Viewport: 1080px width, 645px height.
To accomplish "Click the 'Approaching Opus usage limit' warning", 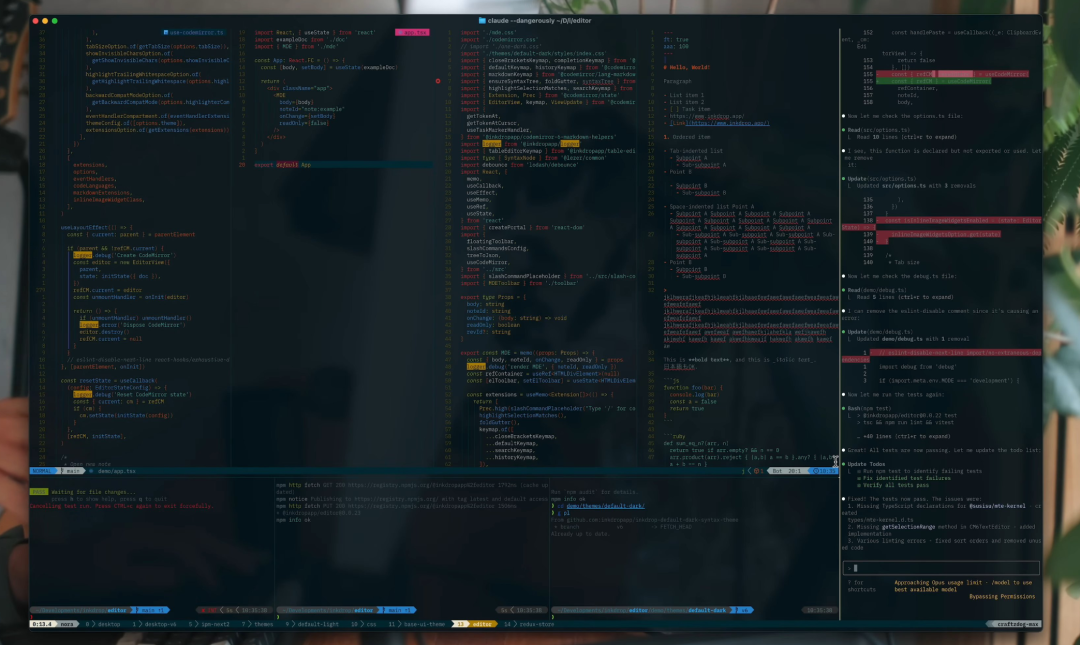I will 964,586.
